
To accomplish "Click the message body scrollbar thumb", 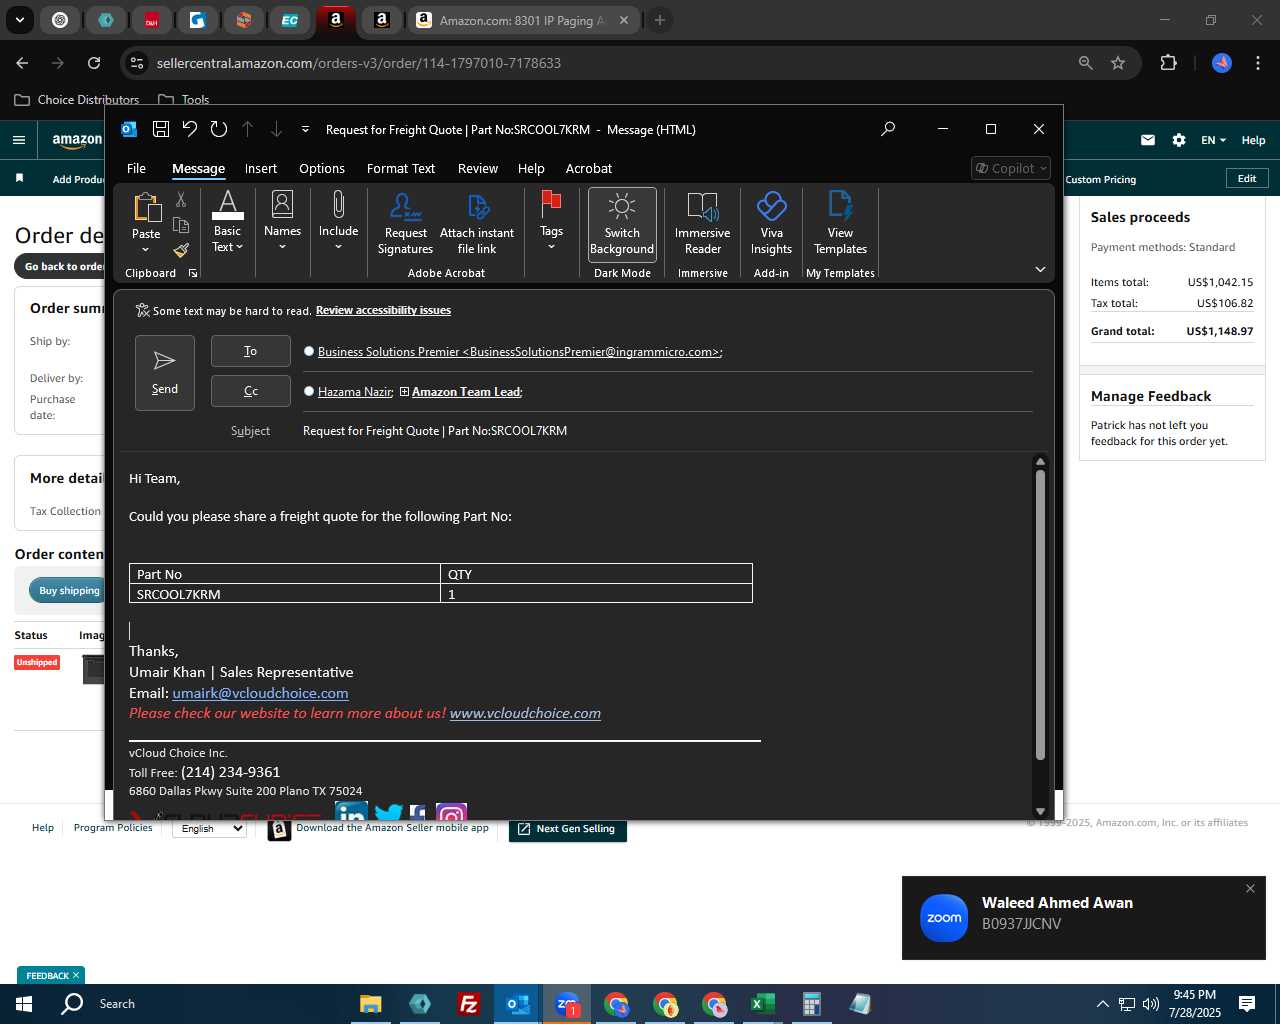I will pos(1040,614).
